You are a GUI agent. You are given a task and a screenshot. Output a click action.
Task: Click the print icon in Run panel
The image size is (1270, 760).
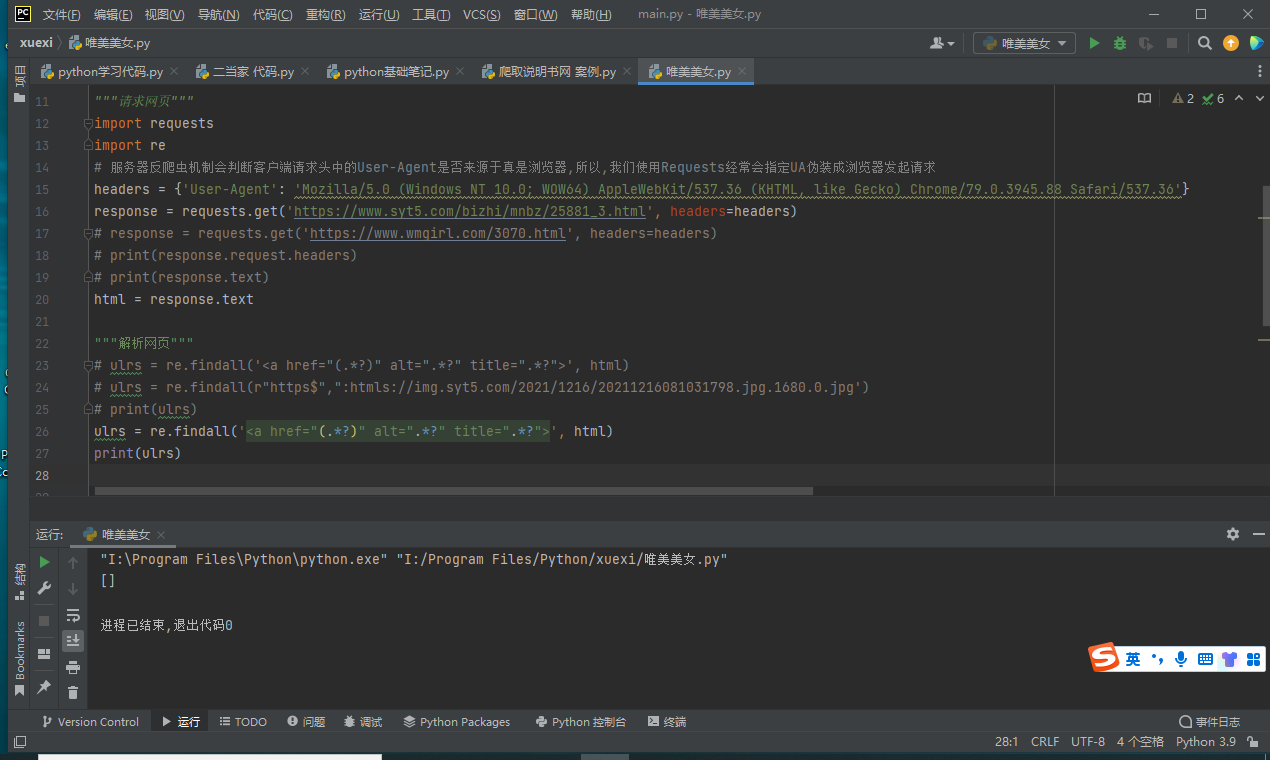73,667
